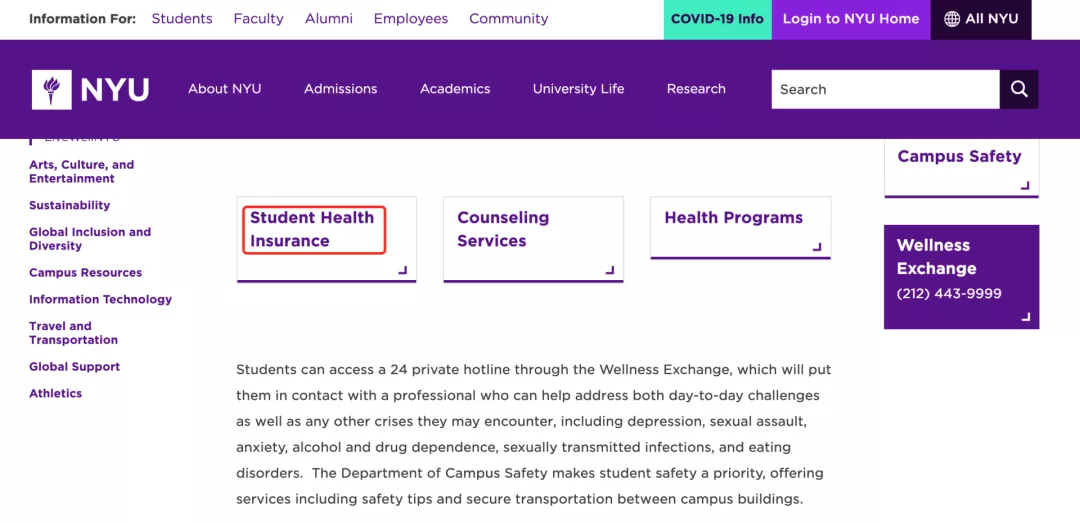This screenshot has height=523, width=1080.
Task: Expand the Research navigation menu
Action: click(x=696, y=89)
